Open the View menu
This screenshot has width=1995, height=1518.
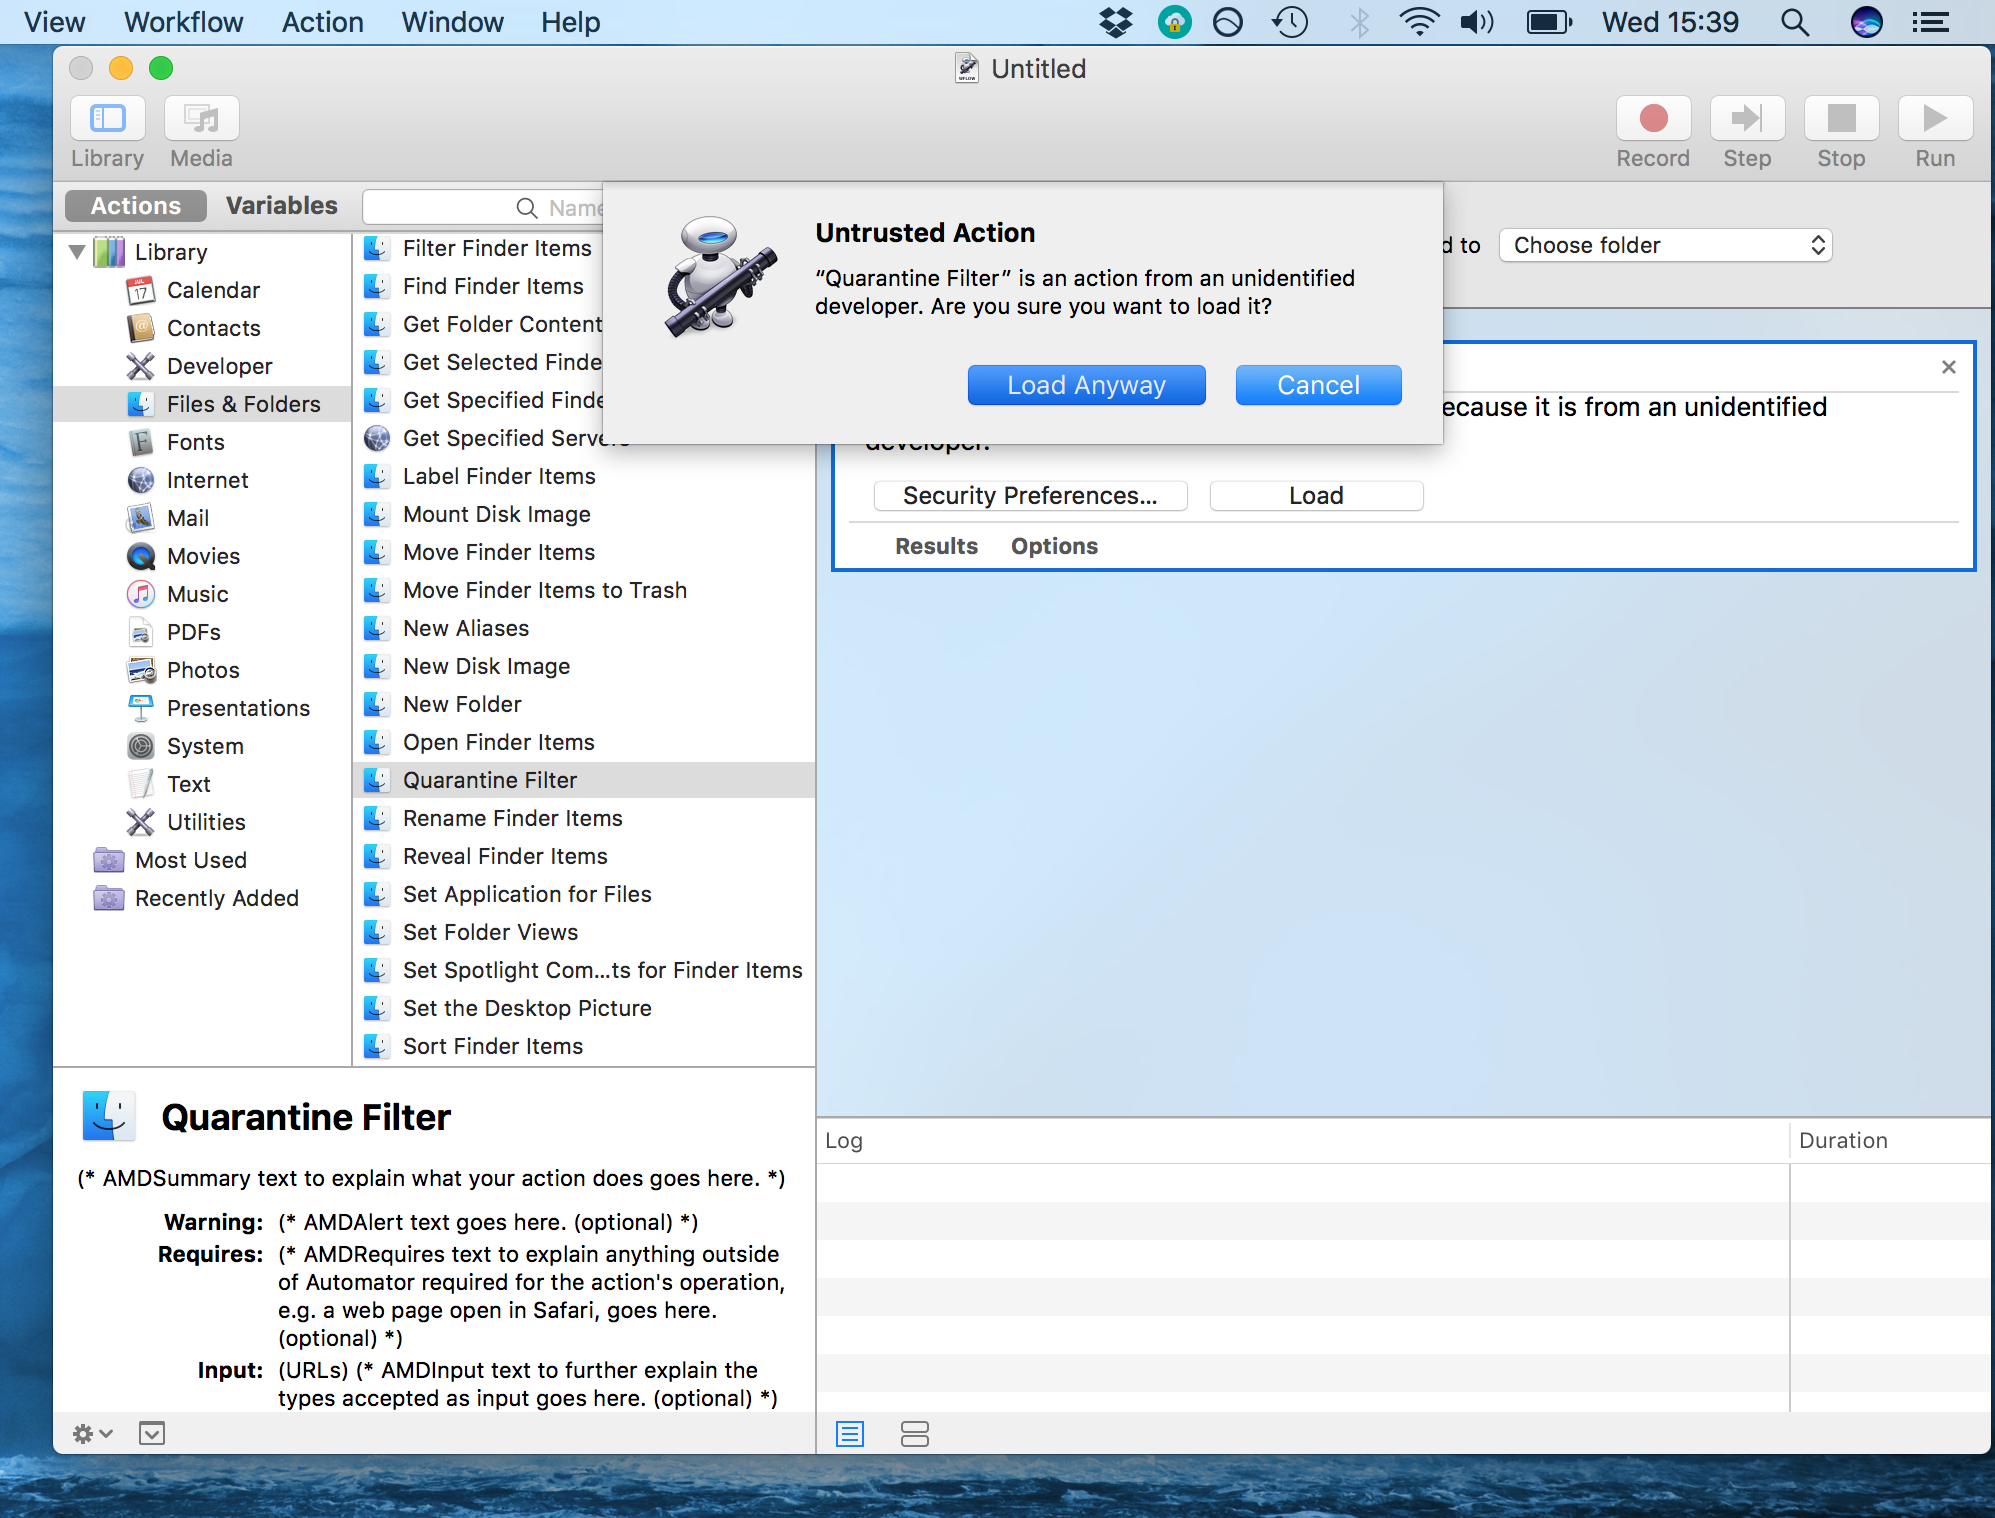54,22
